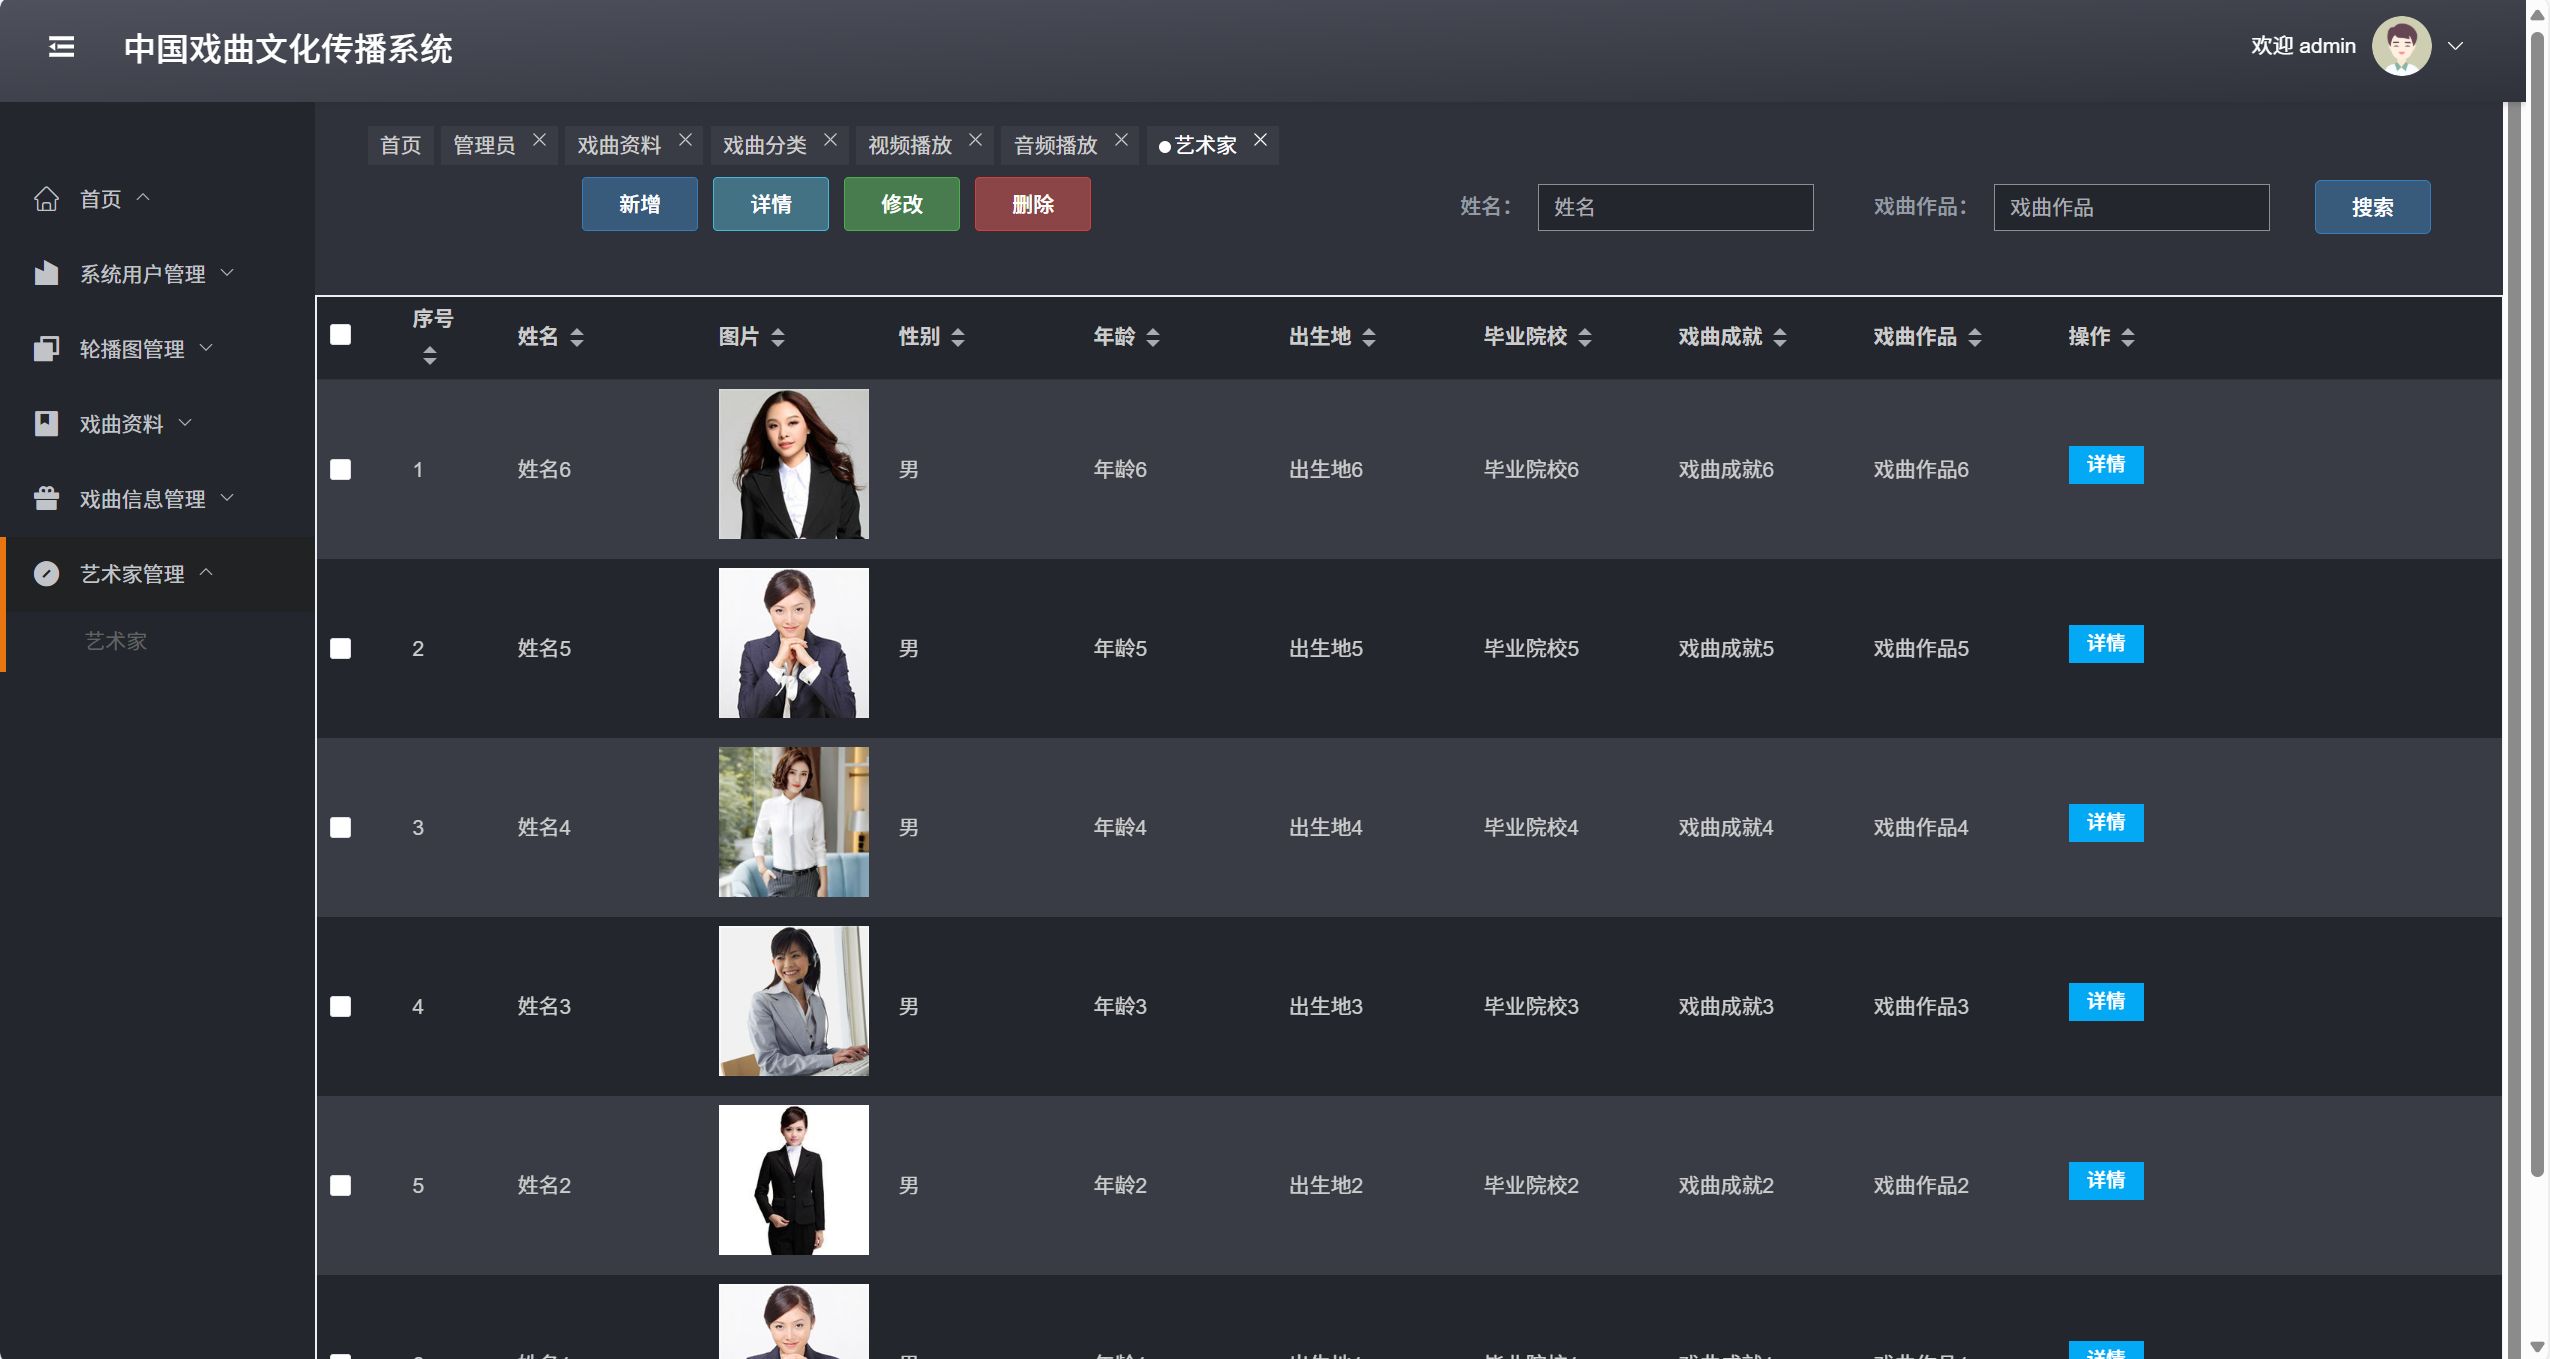This screenshot has height=1359, width=2550.
Task: Open 详情 for row 姓名3
Action: click(x=2106, y=1002)
